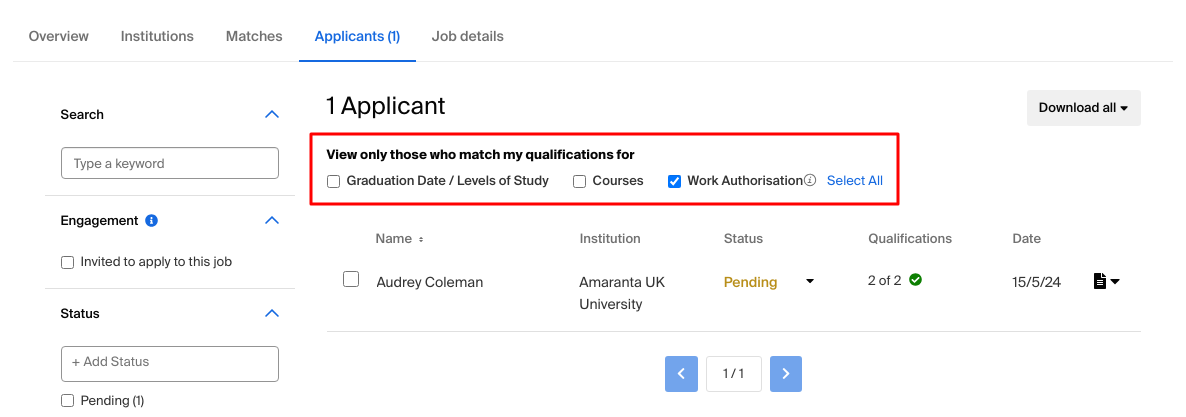Open the Job details tab

point(467,36)
